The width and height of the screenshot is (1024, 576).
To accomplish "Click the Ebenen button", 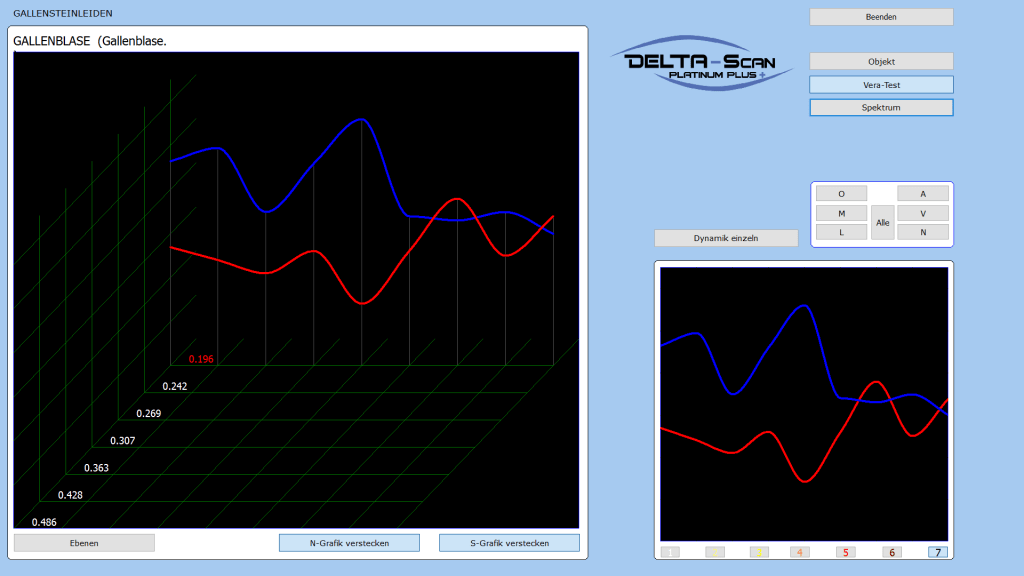I will coord(84,543).
